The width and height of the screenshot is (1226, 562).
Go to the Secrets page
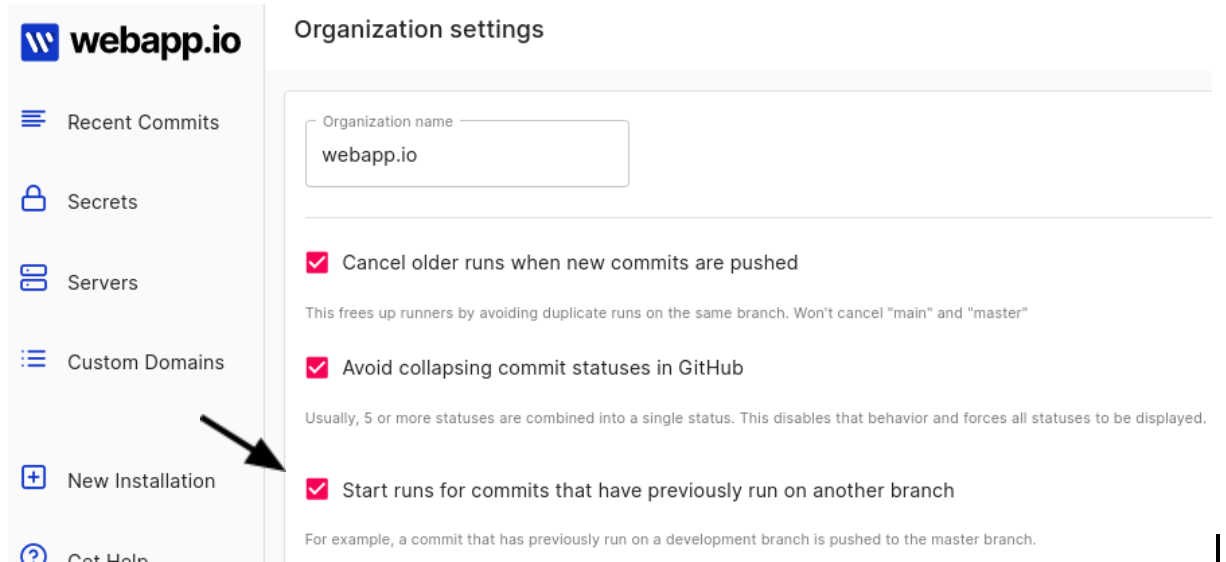(102, 202)
